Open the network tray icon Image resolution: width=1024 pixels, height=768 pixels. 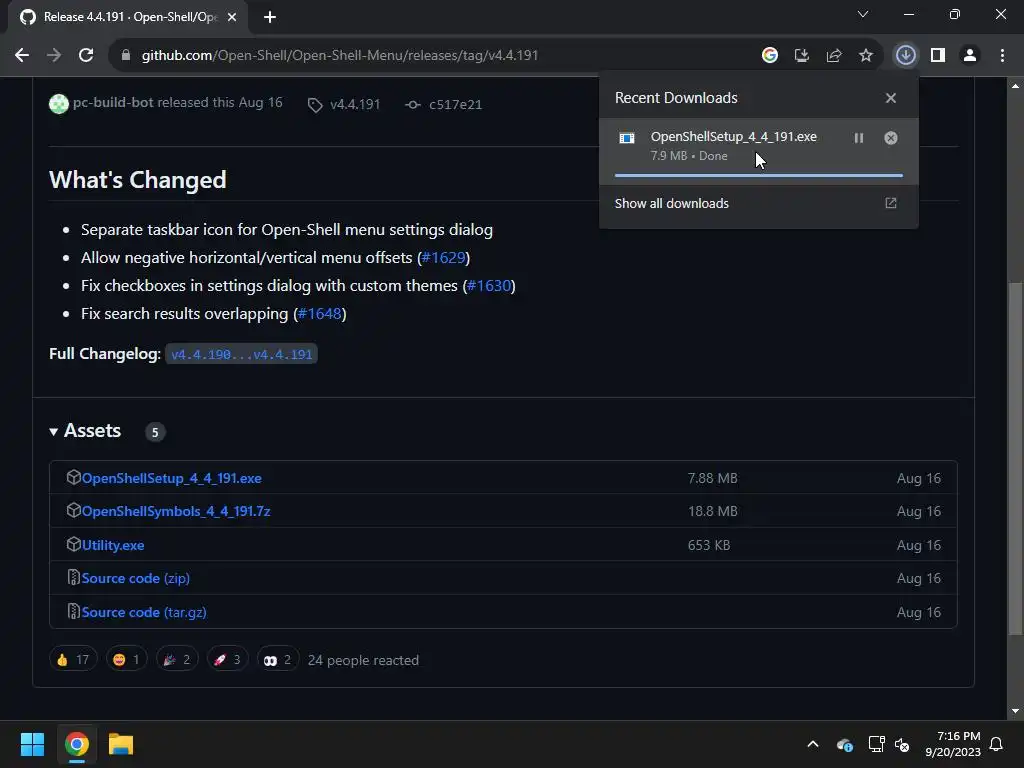876,744
